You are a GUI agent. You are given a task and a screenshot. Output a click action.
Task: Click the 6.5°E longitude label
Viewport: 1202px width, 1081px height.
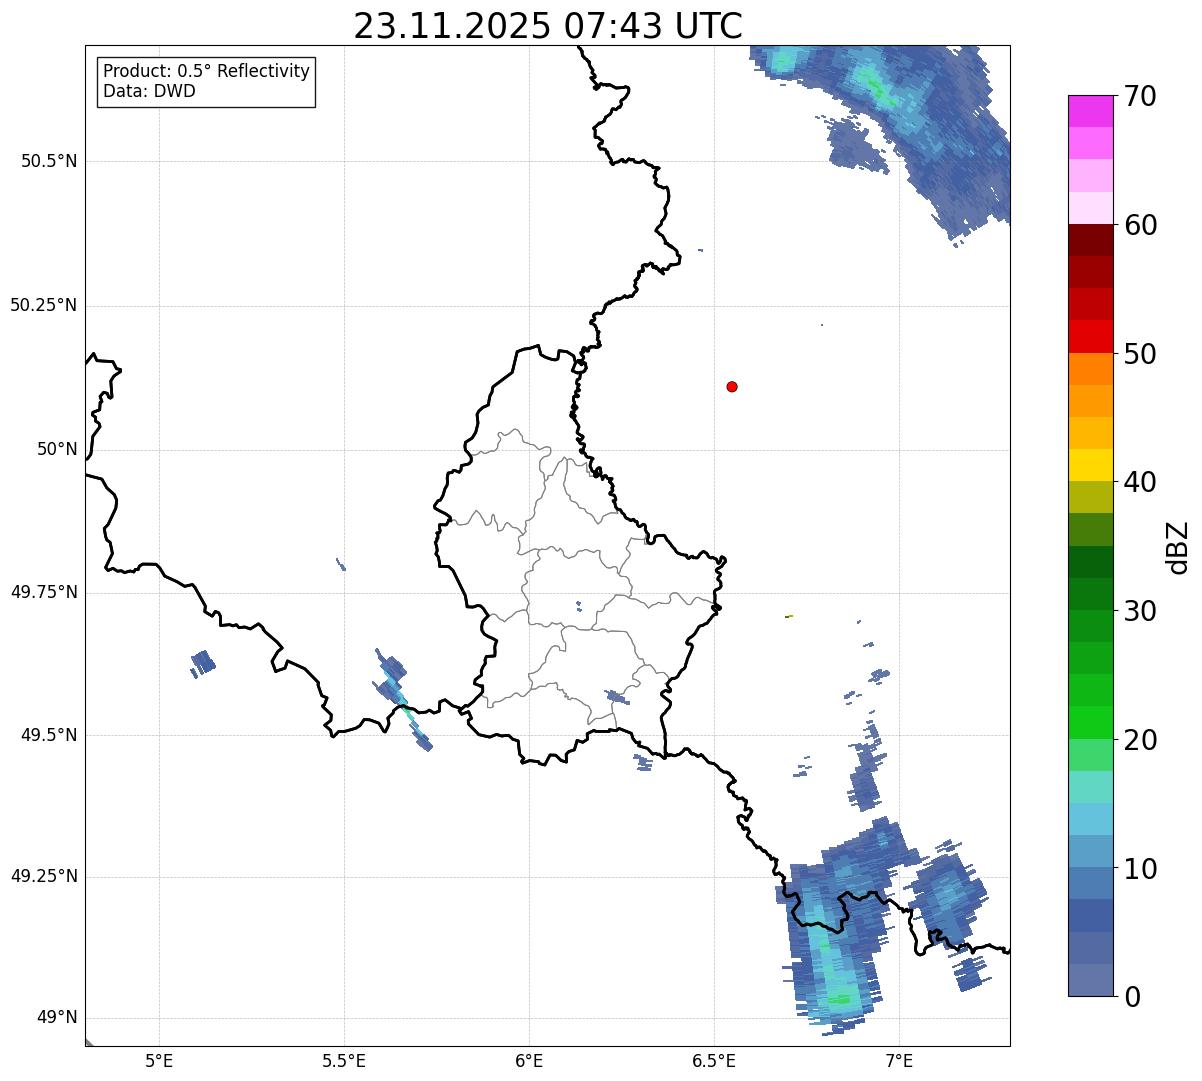pyautogui.click(x=714, y=1060)
